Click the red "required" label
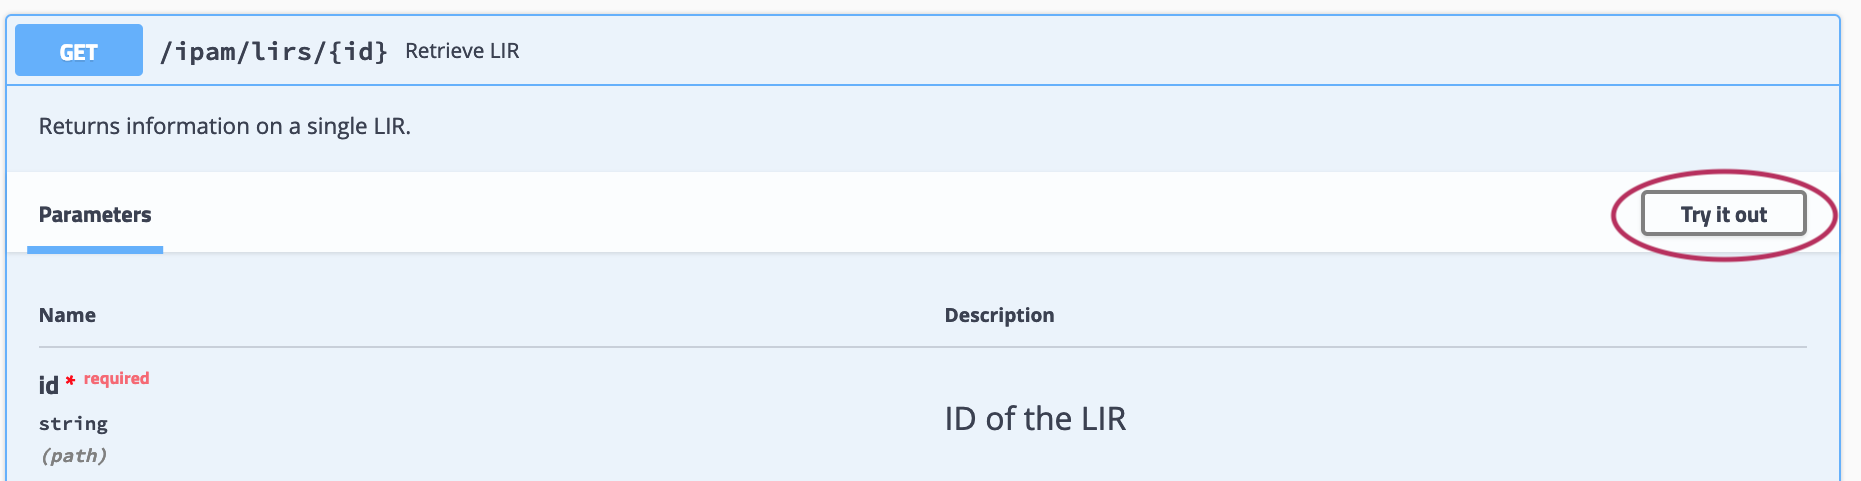 coord(116,378)
